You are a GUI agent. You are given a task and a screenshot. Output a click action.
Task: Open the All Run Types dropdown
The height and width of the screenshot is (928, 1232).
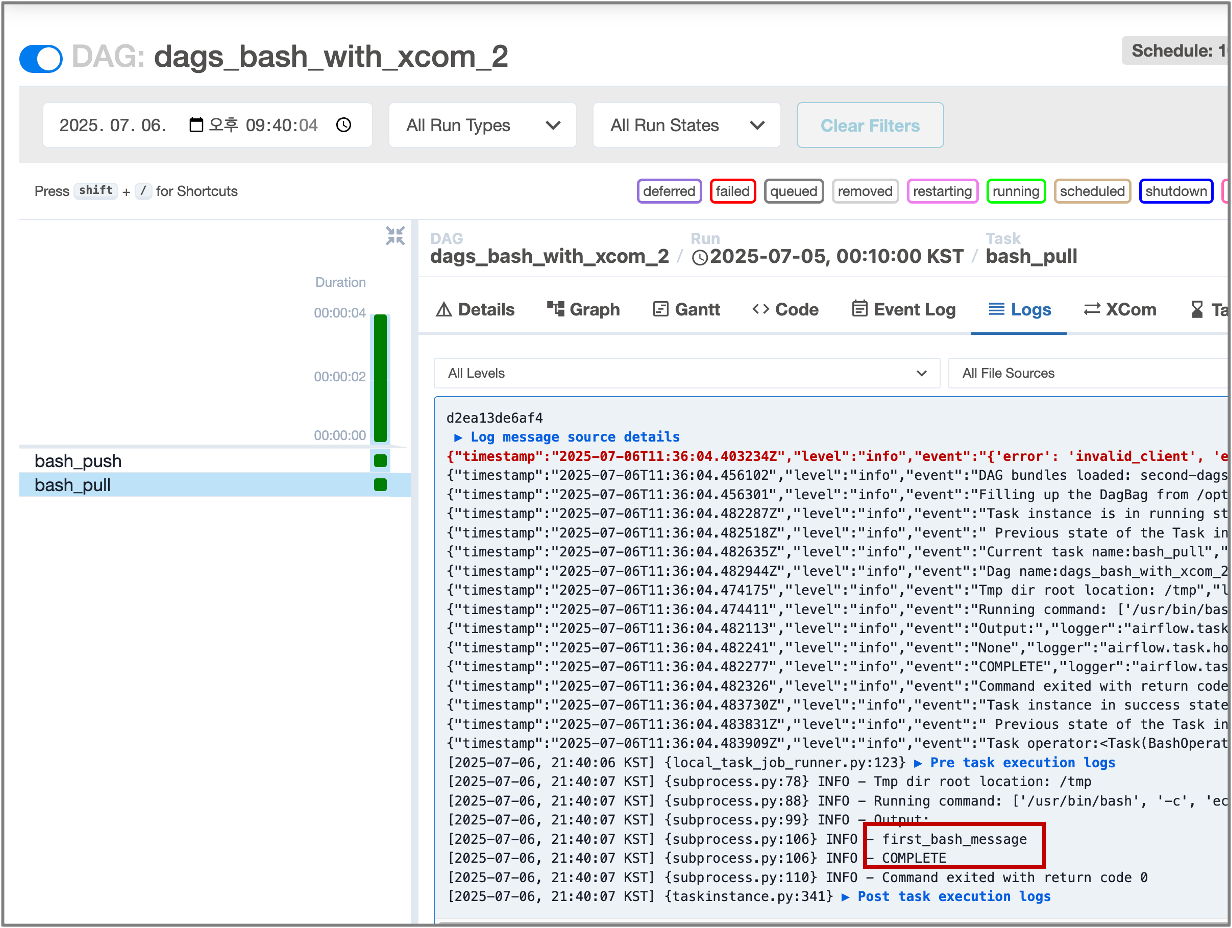click(x=482, y=125)
